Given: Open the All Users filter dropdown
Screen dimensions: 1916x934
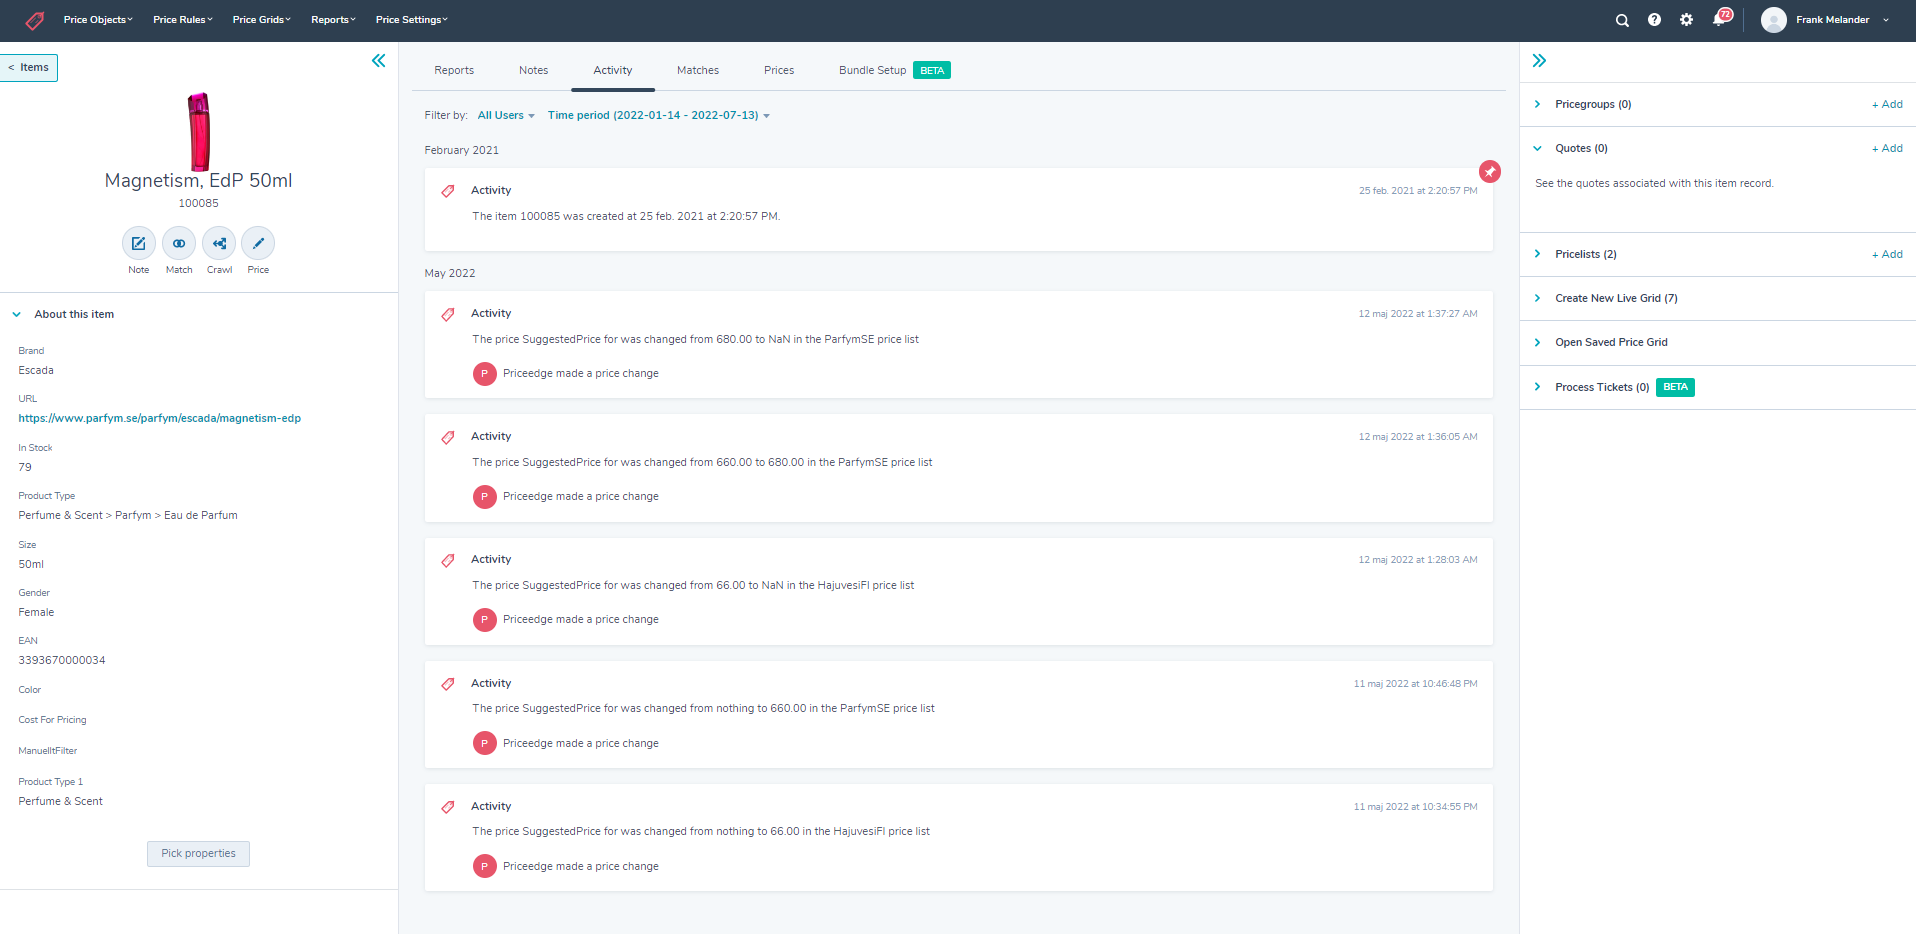Looking at the screenshot, I should coord(506,116).
